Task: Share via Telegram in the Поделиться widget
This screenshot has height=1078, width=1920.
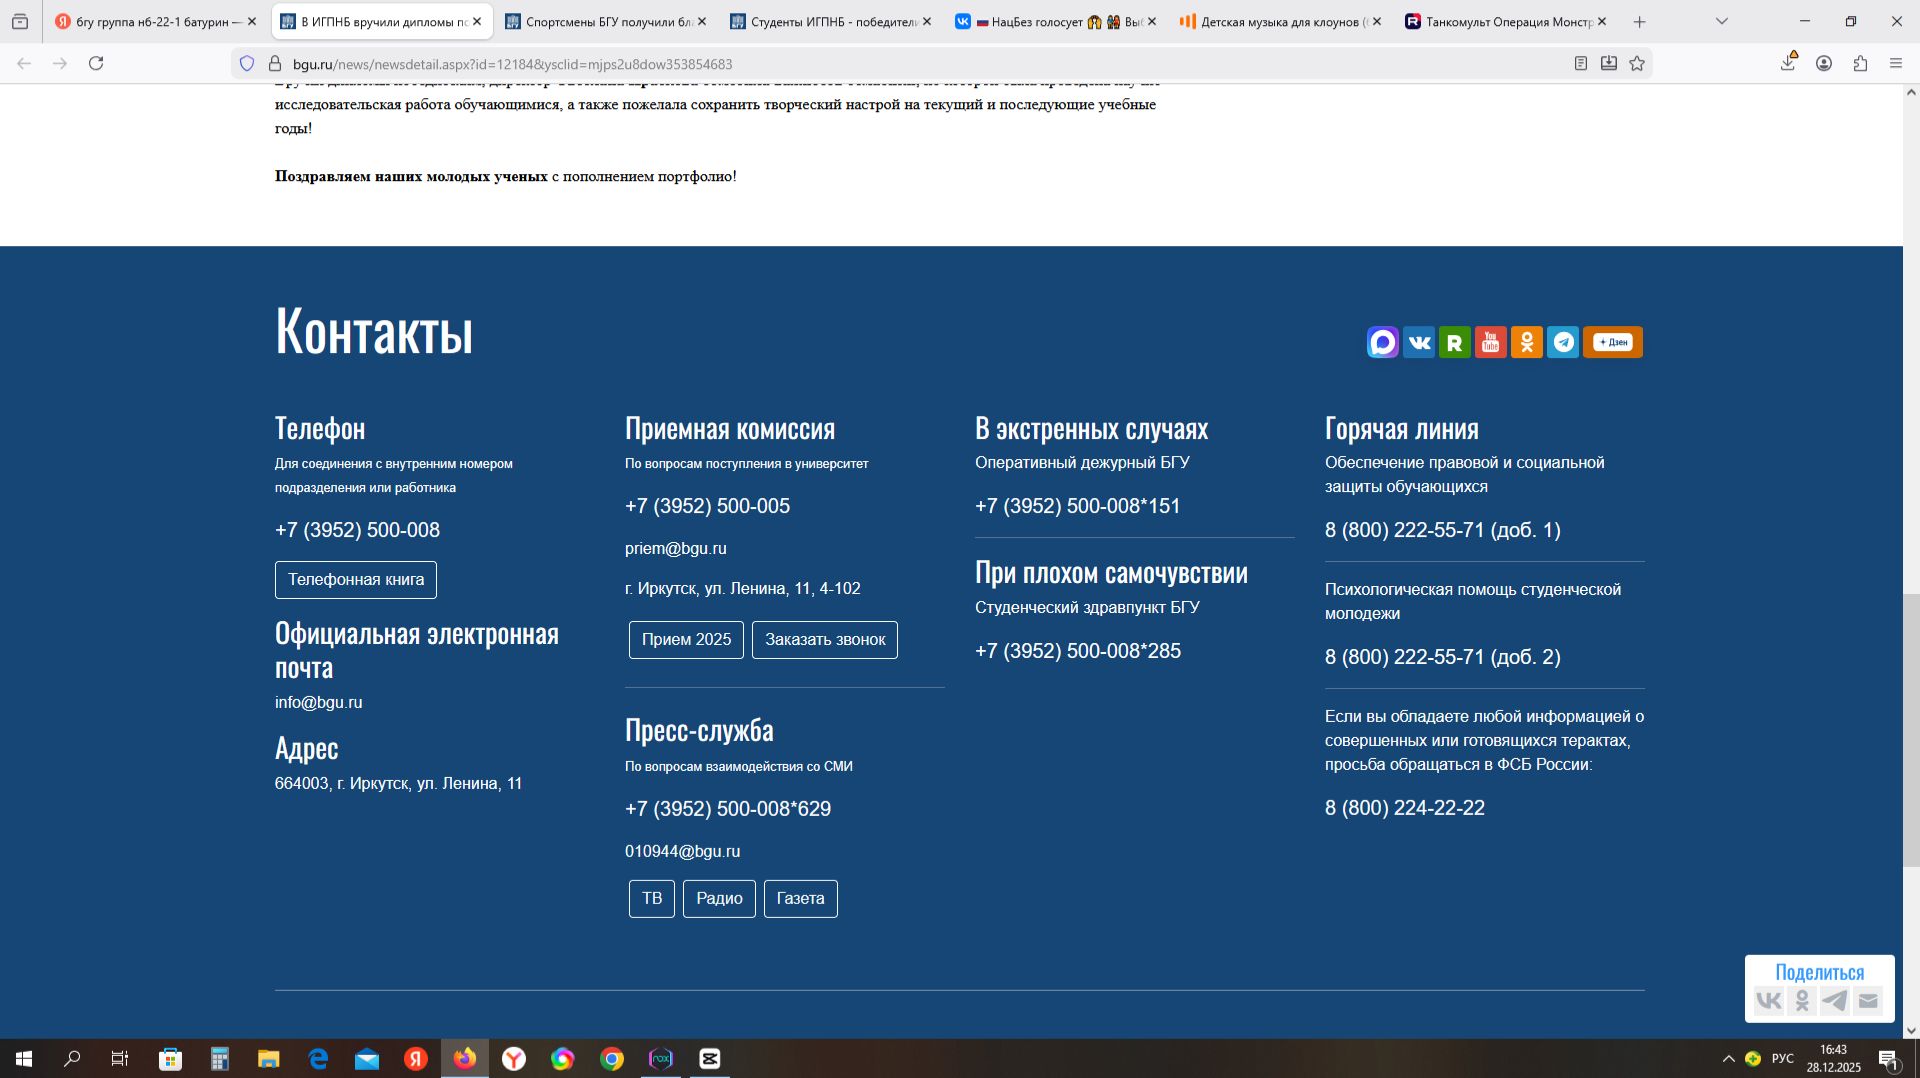Action: click(1835, 1000)
